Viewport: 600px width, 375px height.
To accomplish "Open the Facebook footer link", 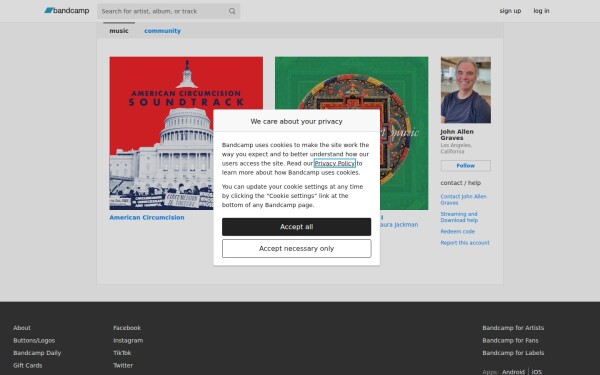I will click(127, 328).
